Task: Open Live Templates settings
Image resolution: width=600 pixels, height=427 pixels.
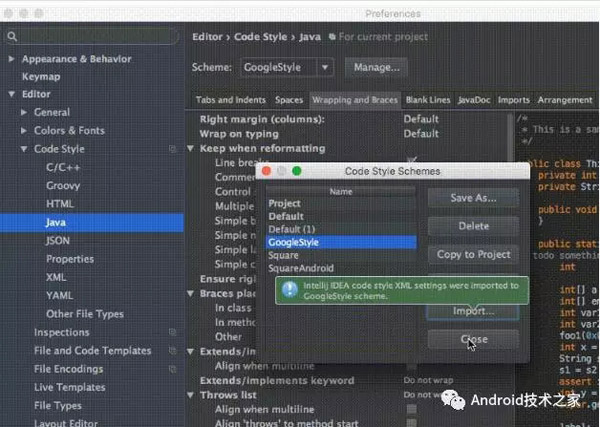Action: coord(70,387)
